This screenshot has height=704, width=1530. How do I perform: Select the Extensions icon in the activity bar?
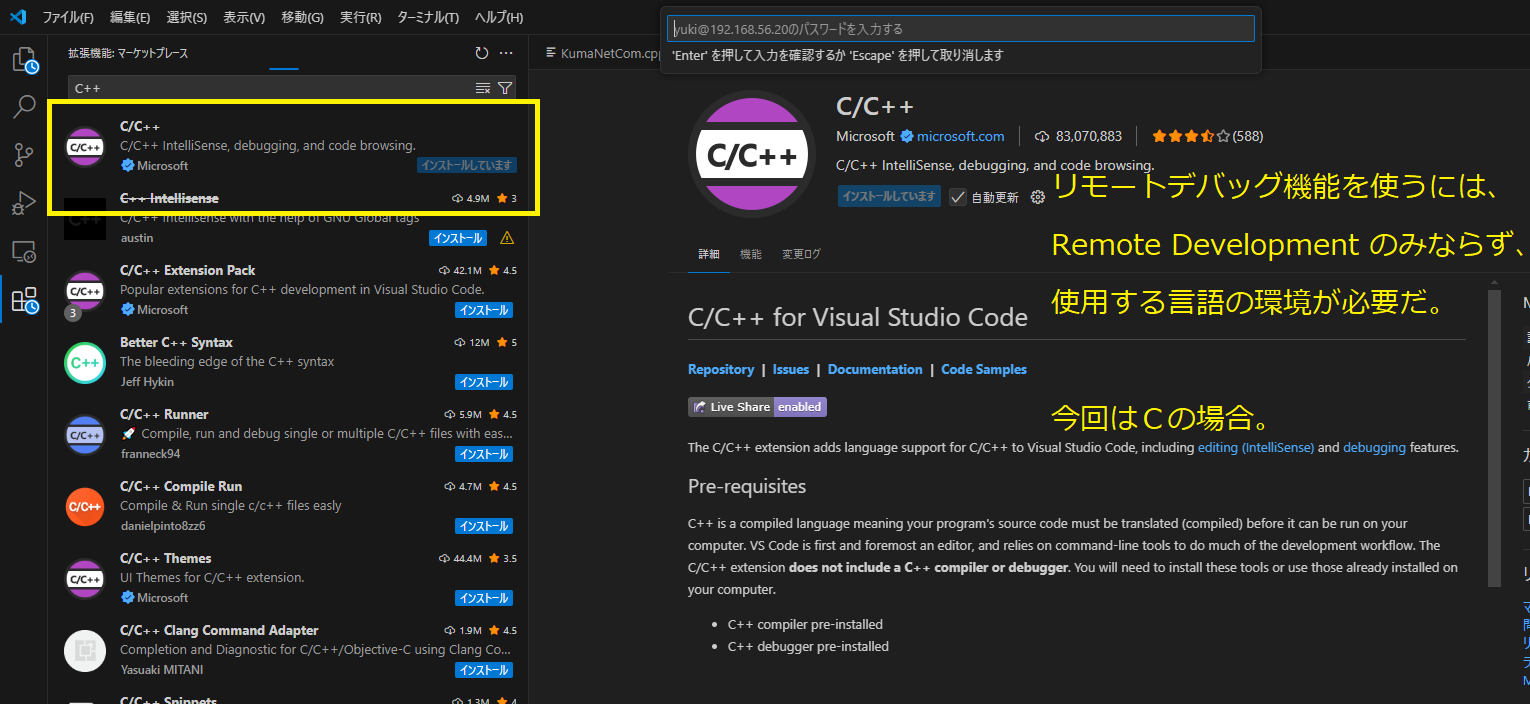coord(24,300)
